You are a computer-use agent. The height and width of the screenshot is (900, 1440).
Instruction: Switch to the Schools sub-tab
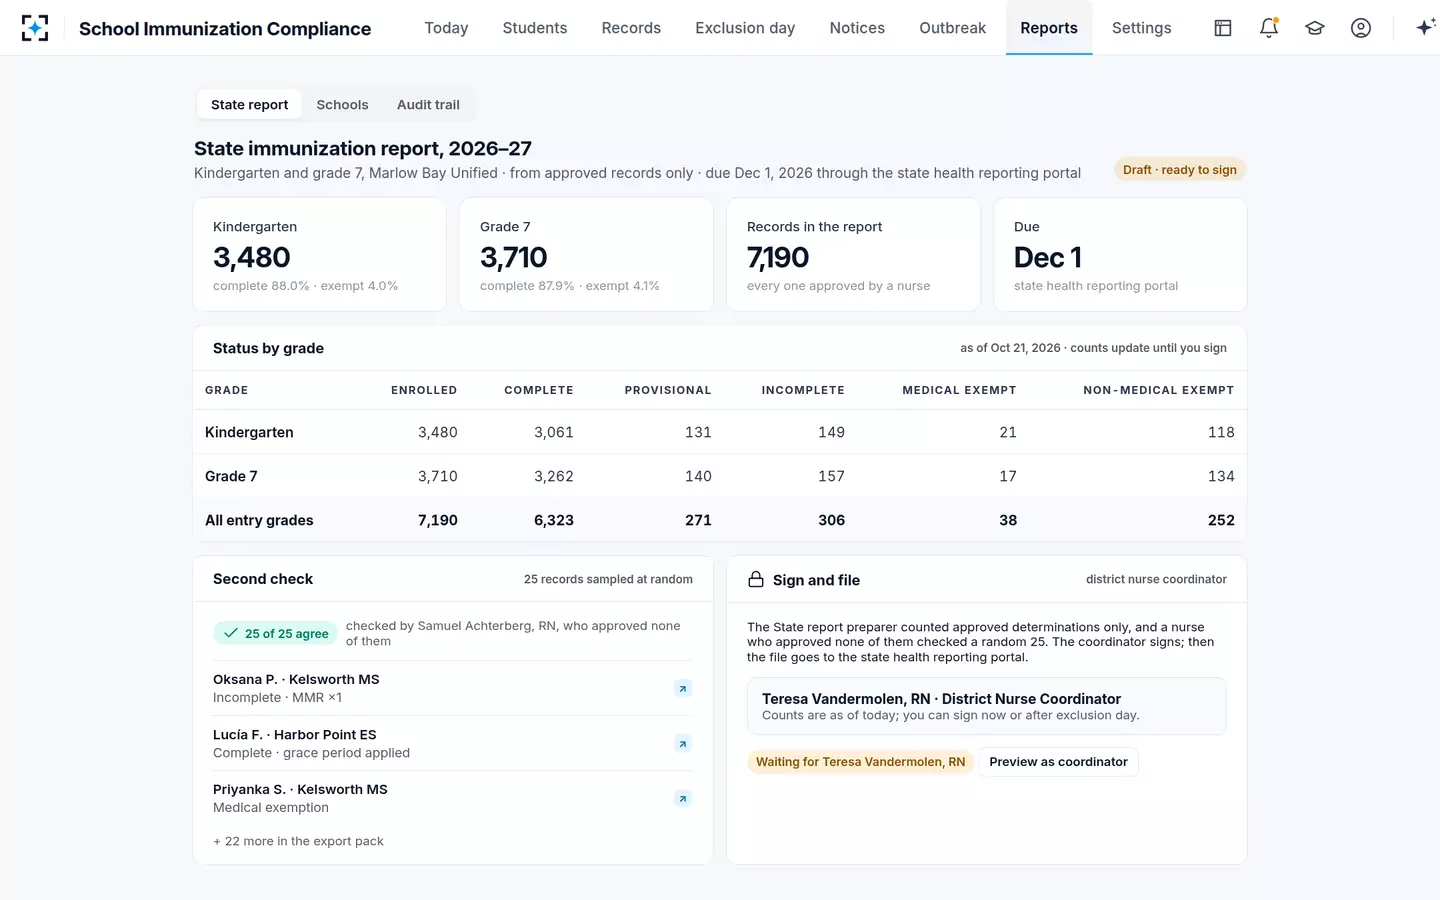[x=342, y=105]
